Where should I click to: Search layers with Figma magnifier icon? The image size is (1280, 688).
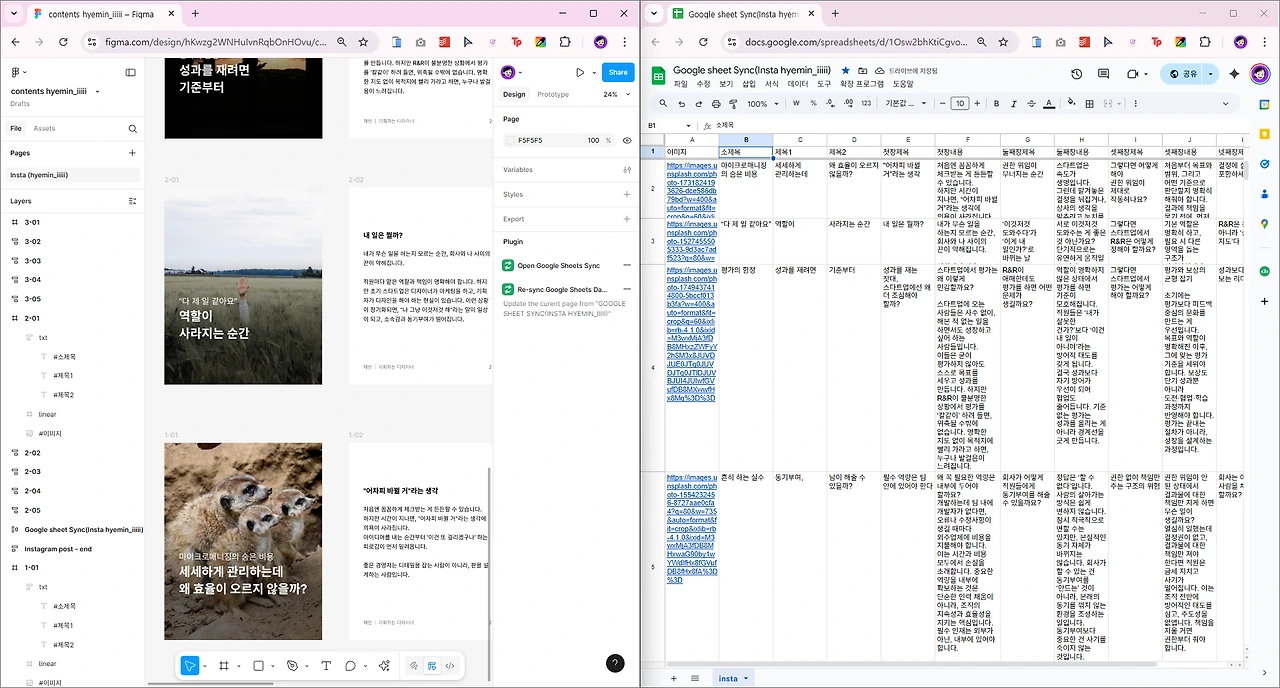pyautogui.click(x=132, y=129)
